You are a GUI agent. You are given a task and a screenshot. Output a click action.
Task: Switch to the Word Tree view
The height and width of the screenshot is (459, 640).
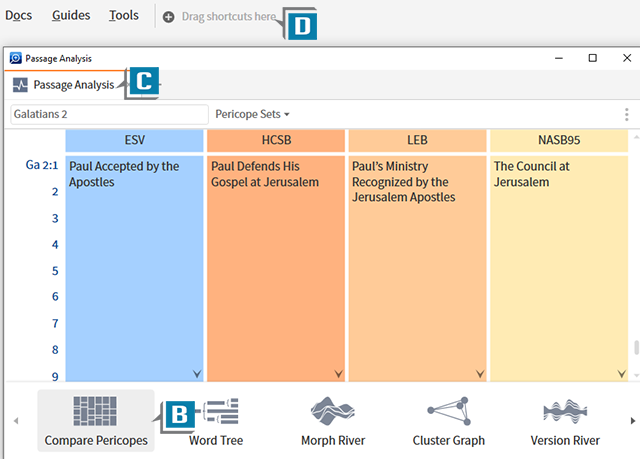(x=216, y=411)
